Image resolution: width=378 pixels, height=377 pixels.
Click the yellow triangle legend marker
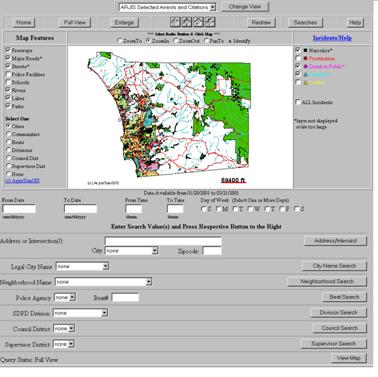pyautogui.click(x=305, y=82)
